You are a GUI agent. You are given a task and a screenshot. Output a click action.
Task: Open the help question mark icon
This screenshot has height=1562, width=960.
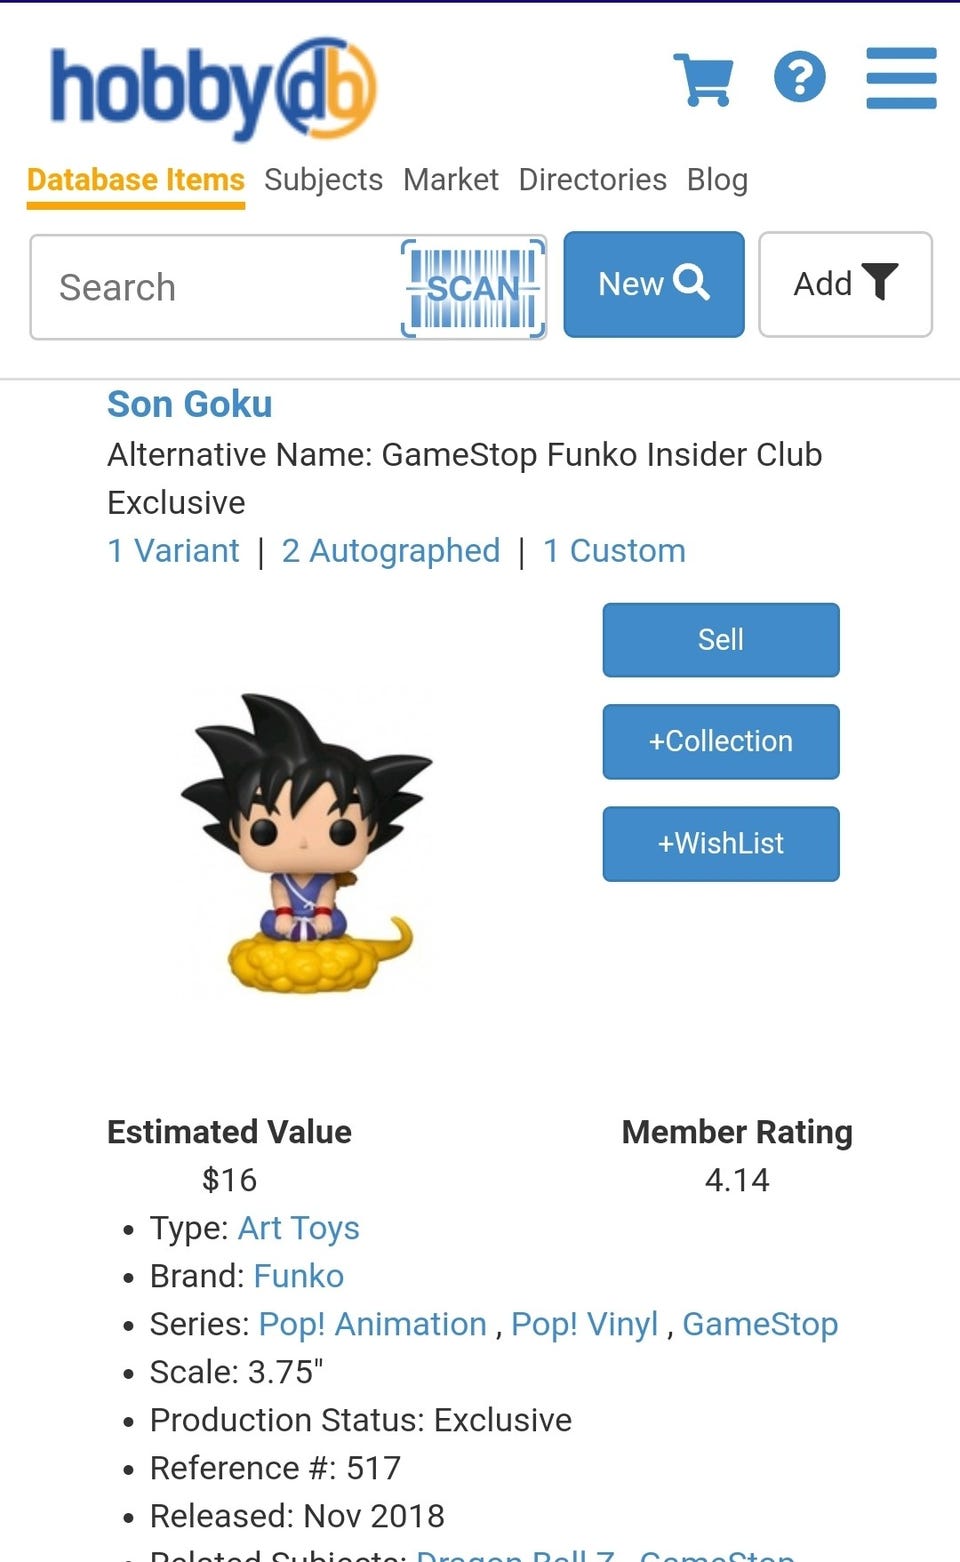[800, 77]
